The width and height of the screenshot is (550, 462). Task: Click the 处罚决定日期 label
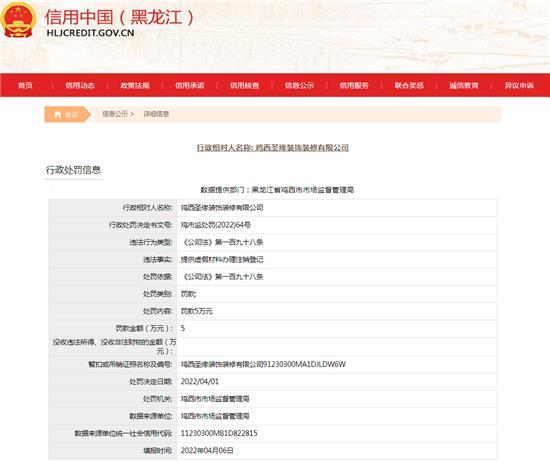tap(151, 382)
